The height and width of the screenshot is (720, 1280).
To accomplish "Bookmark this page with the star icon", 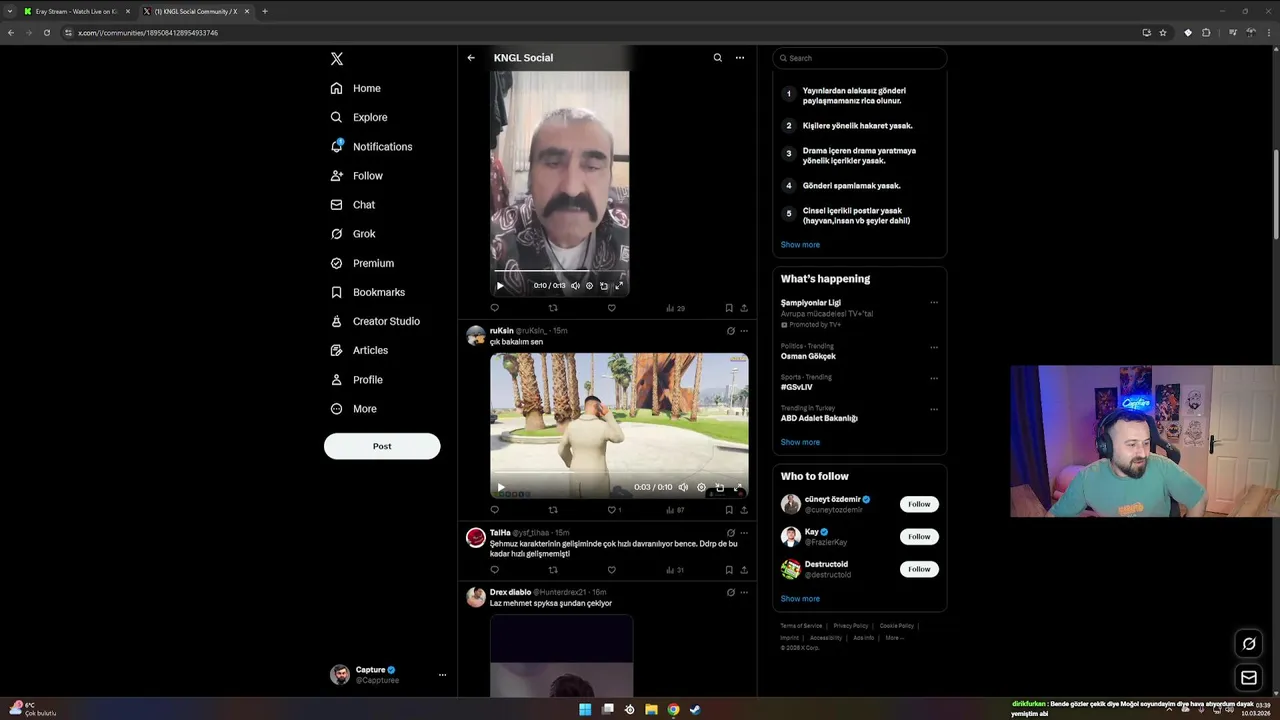I will click(1163, 33).
